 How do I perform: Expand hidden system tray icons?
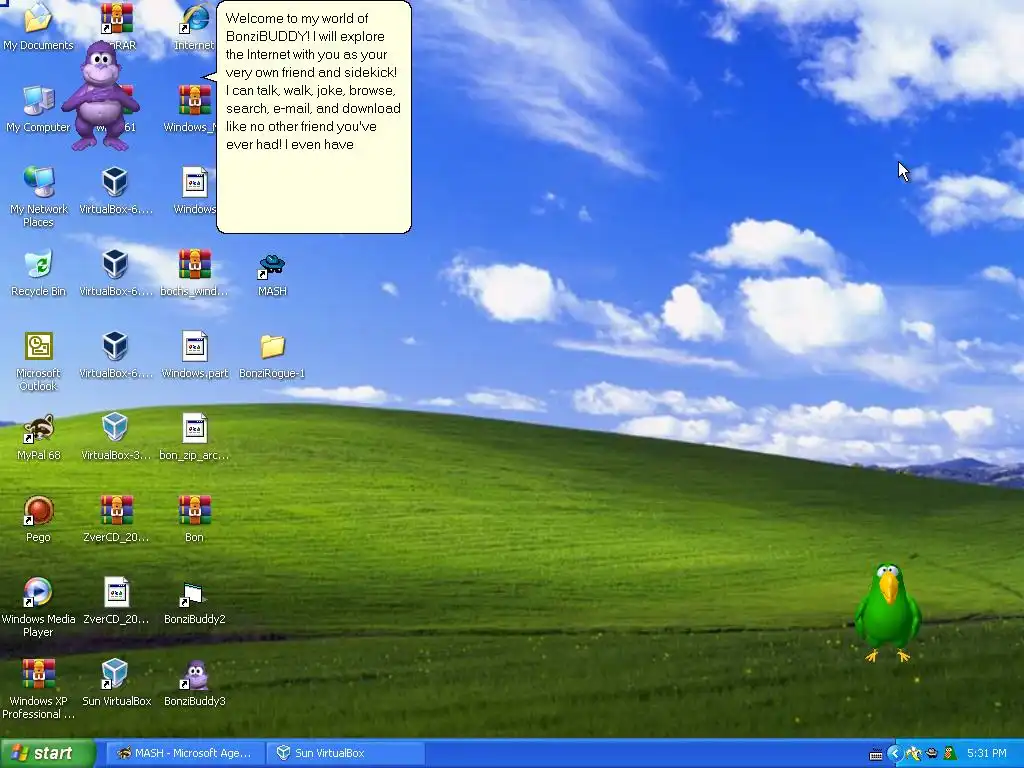coord(895,754)
